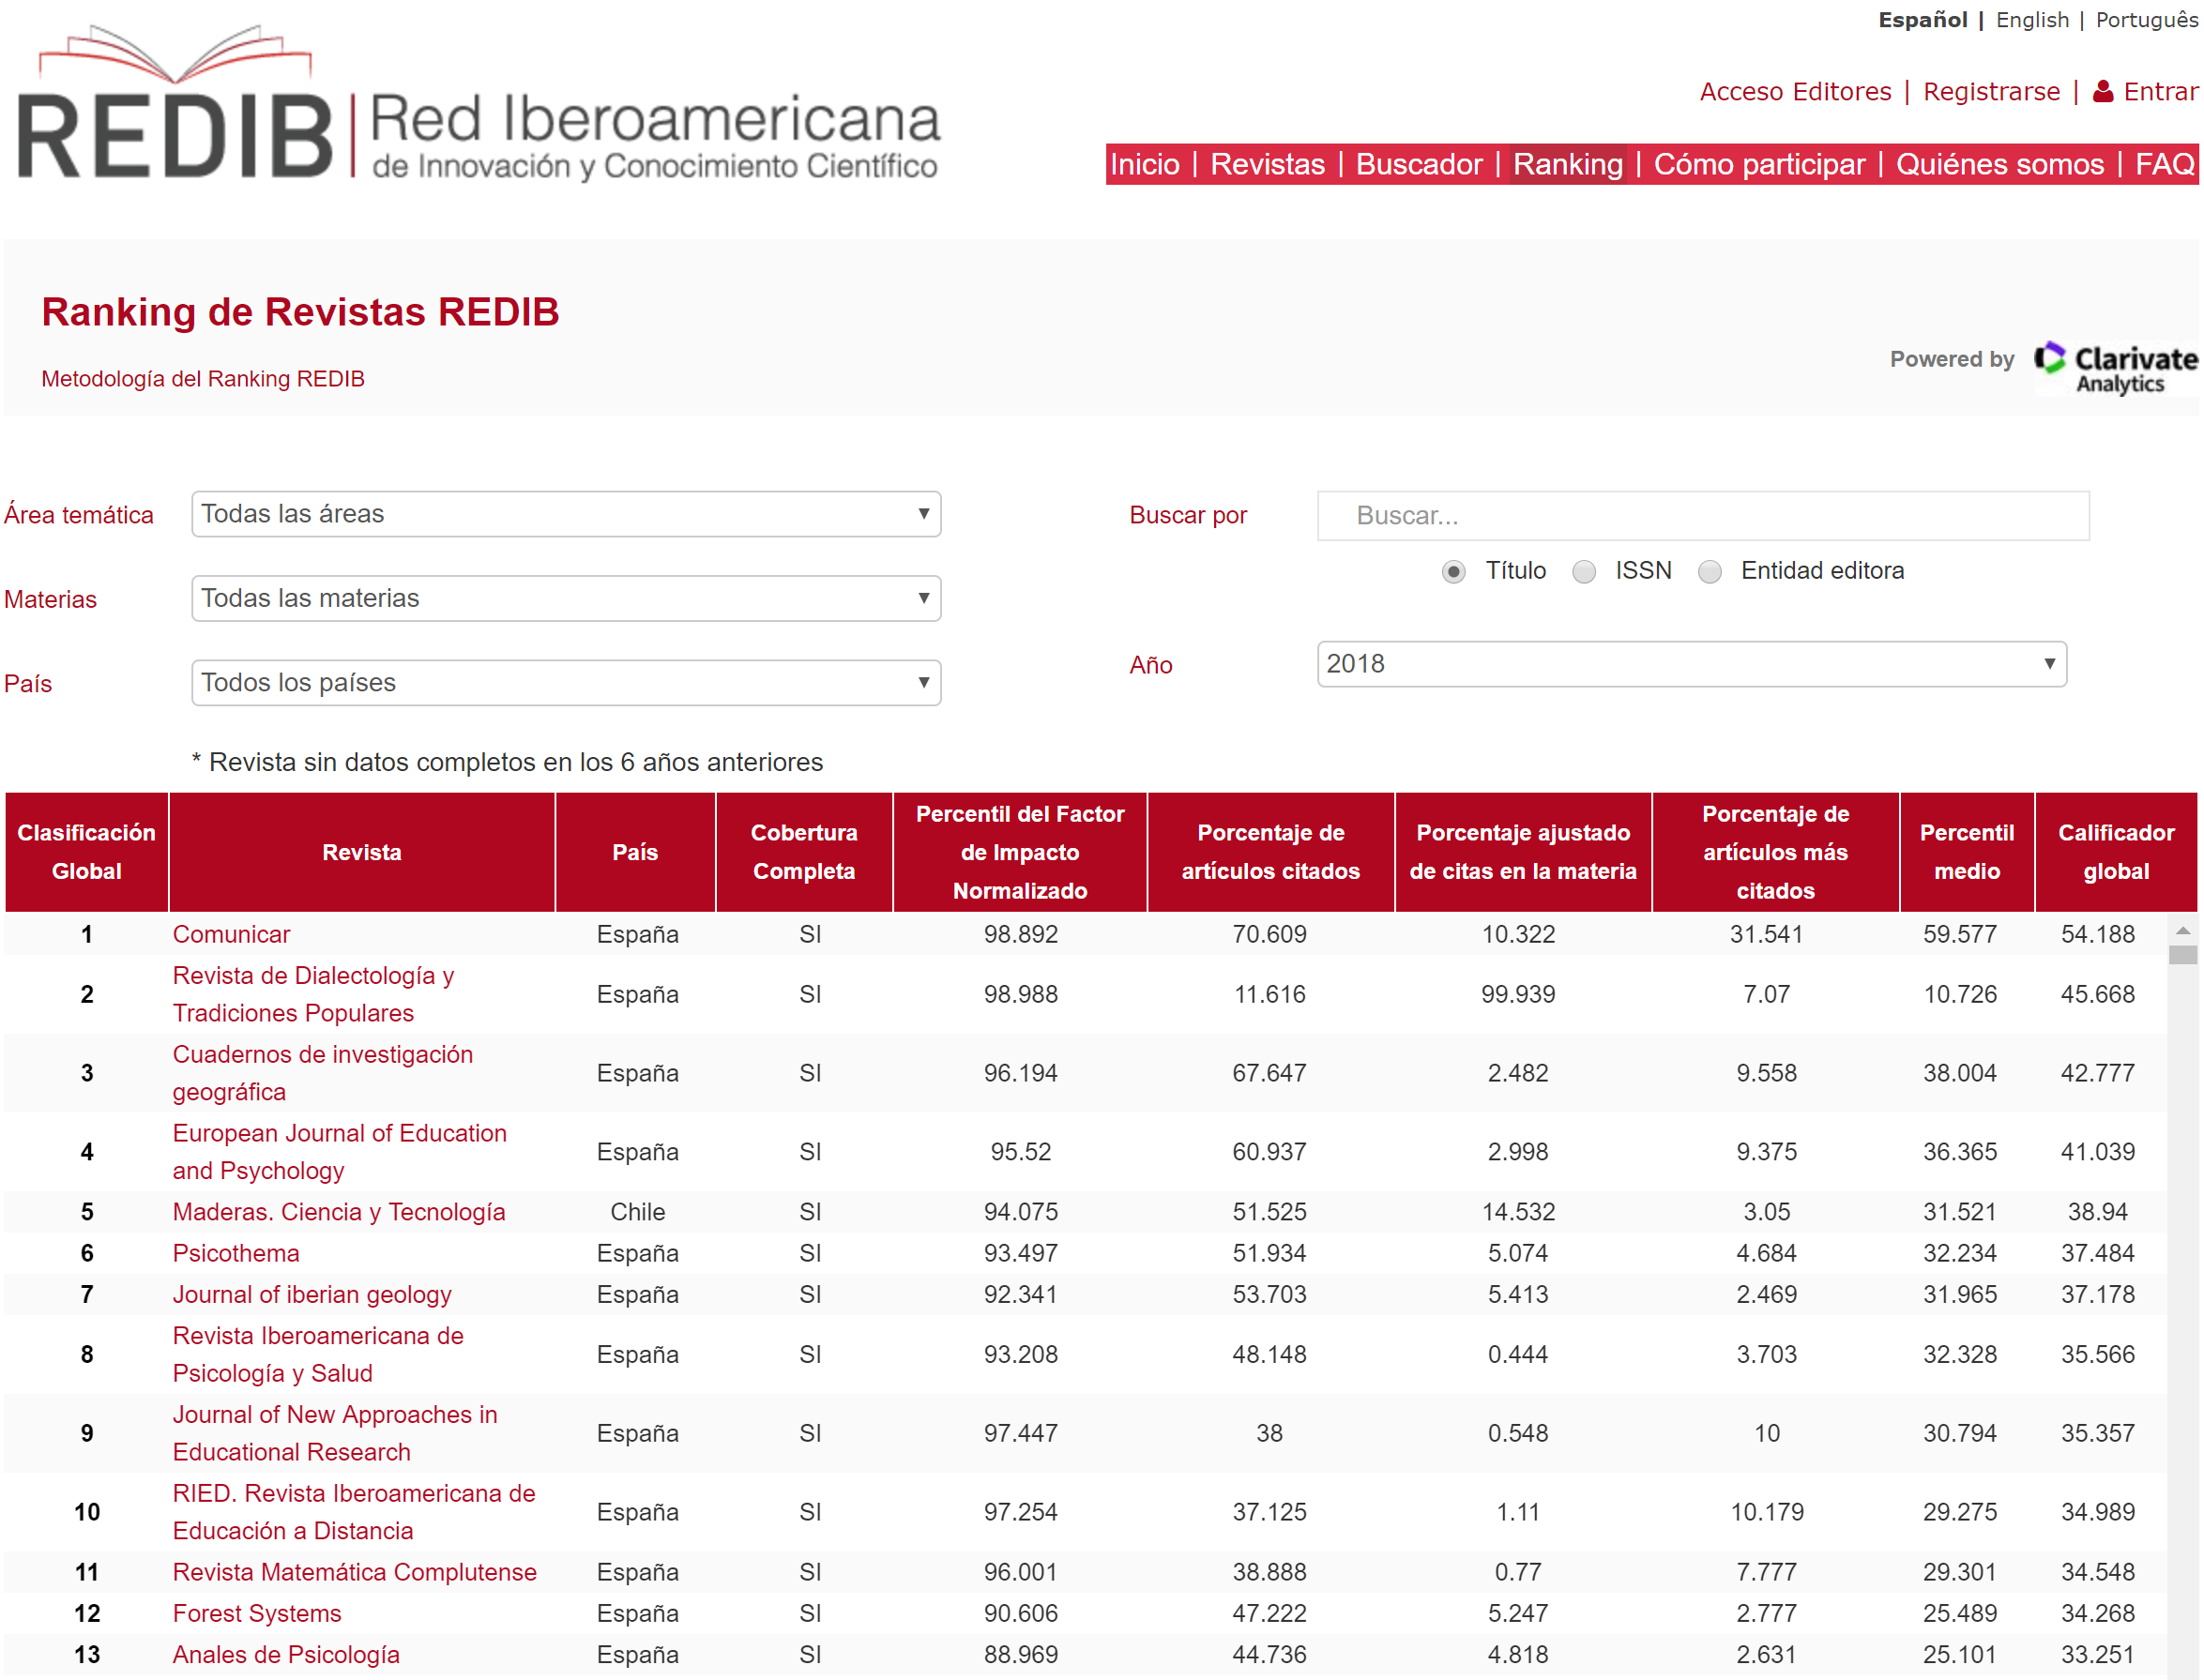Viewport: 2204px width, 1680px height.
Task: Click the Buscar search input field
Action: 1702,516
